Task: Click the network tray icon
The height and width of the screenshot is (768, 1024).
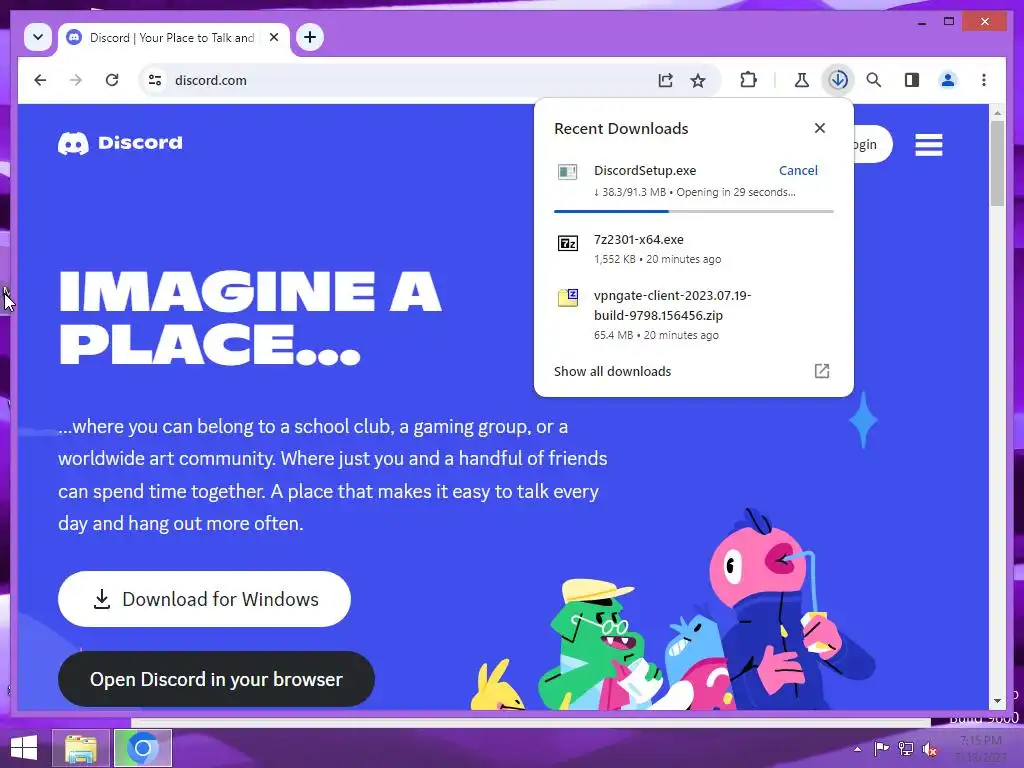Action: tap(906, 749)
